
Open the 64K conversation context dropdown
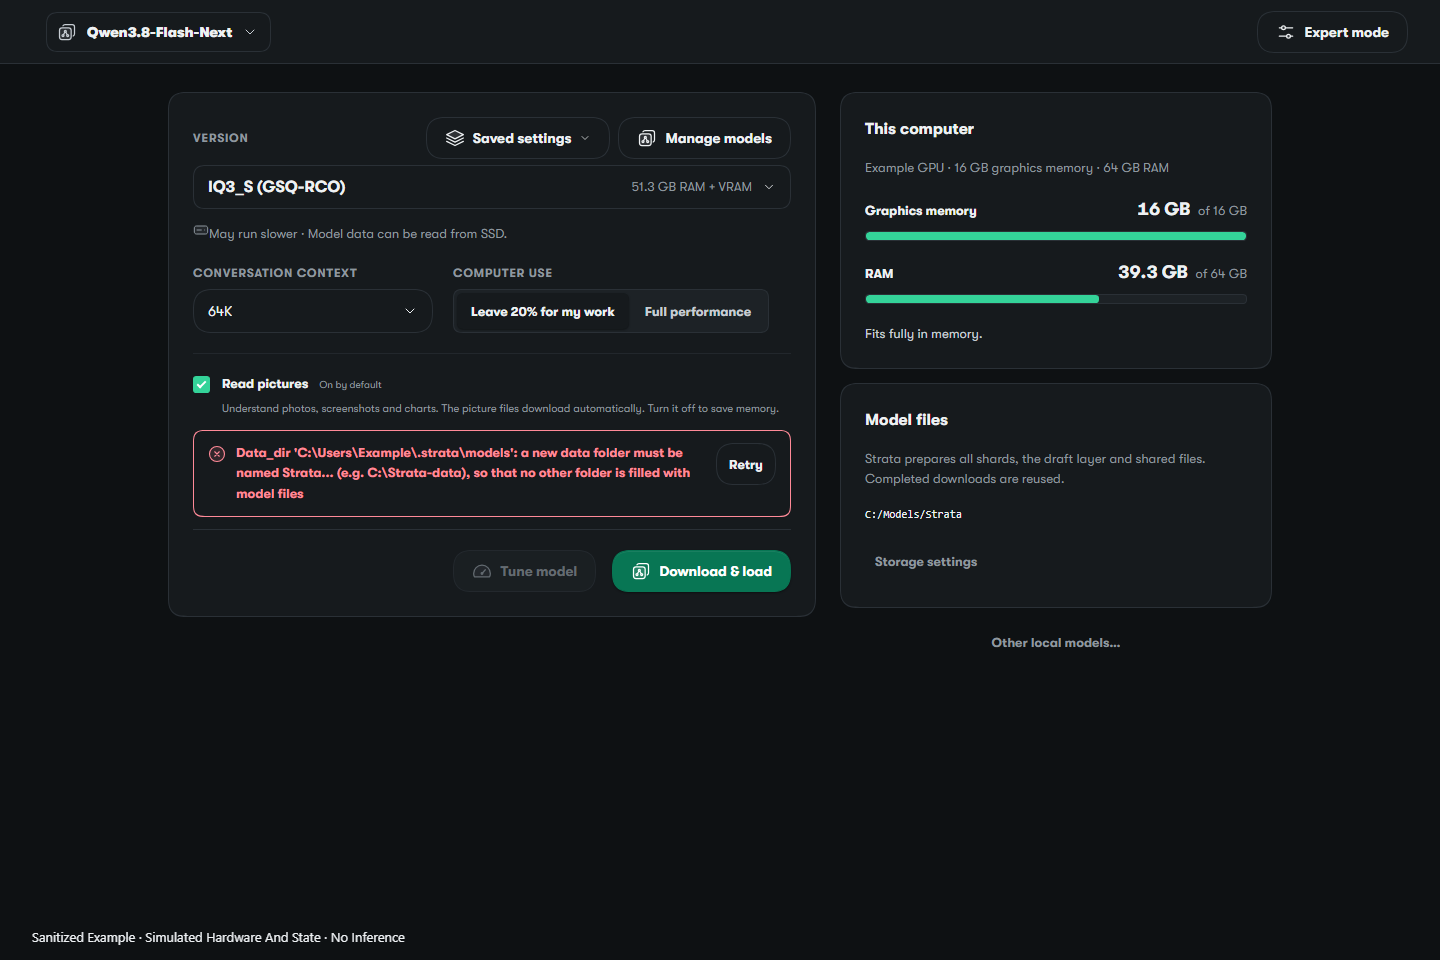point(312,311)
